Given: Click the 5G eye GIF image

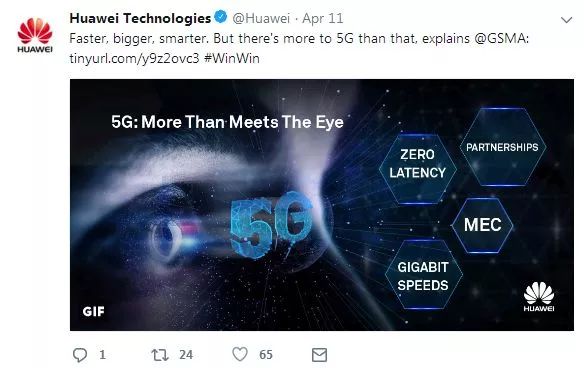Looking at the screenshot, I should coord(322,205).
